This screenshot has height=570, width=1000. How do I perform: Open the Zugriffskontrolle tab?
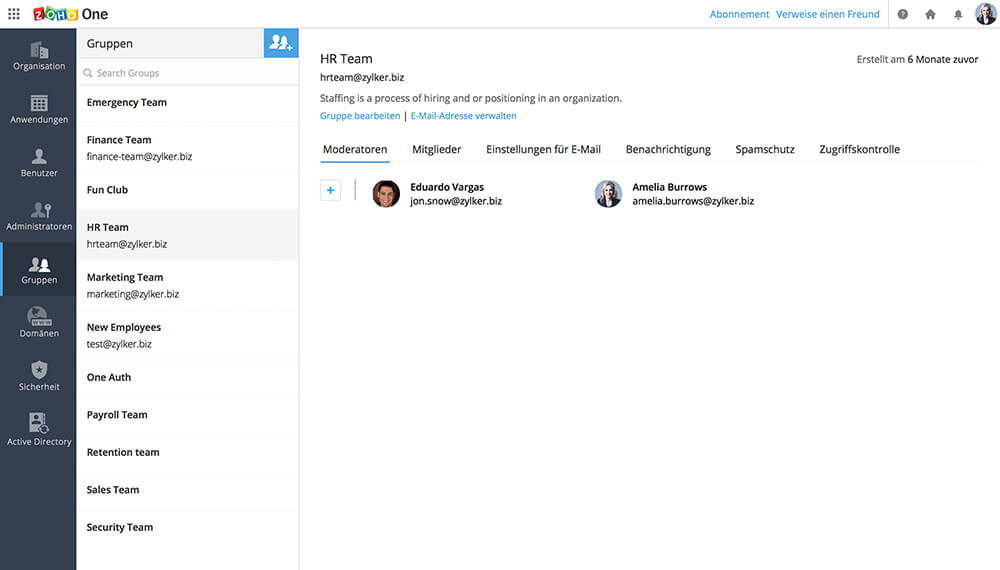859,149
